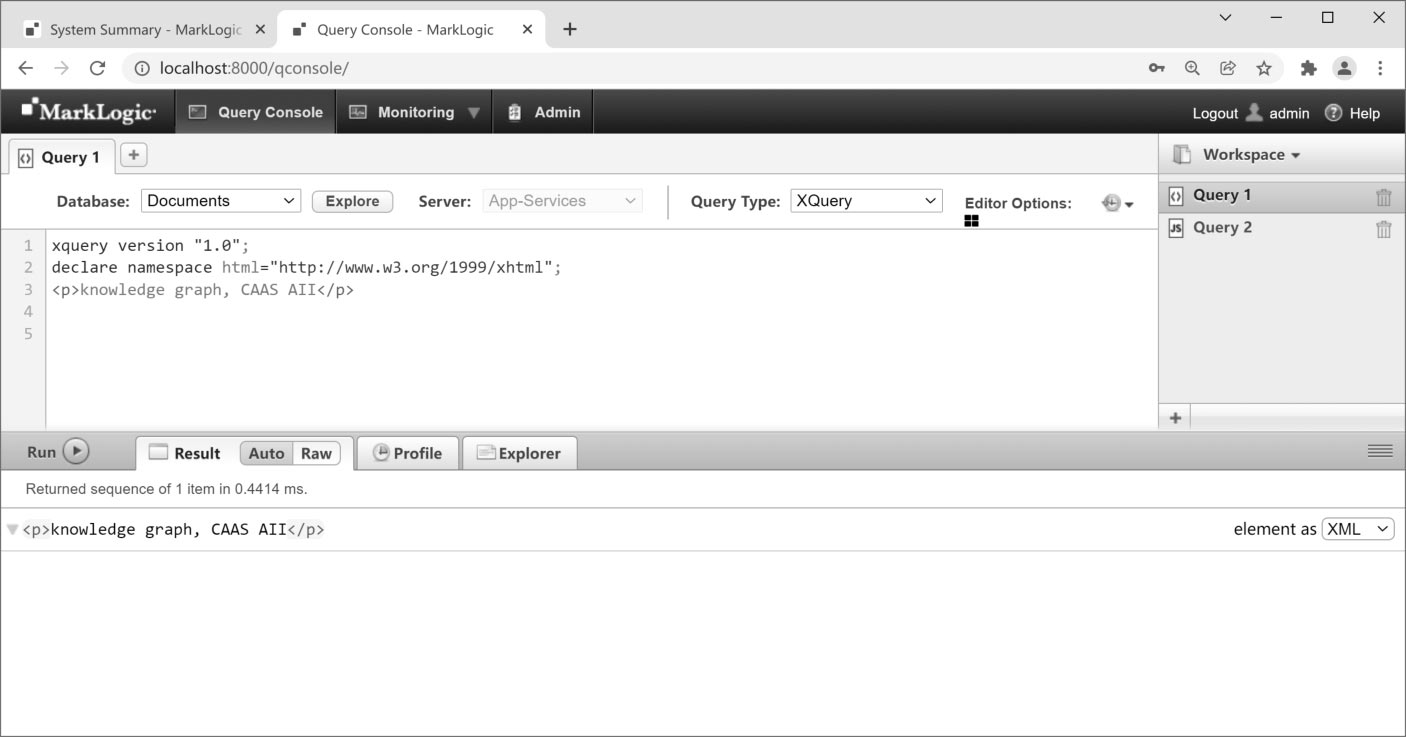
Task: Select Query 2 in workspace list
Action: [1222, 228]
